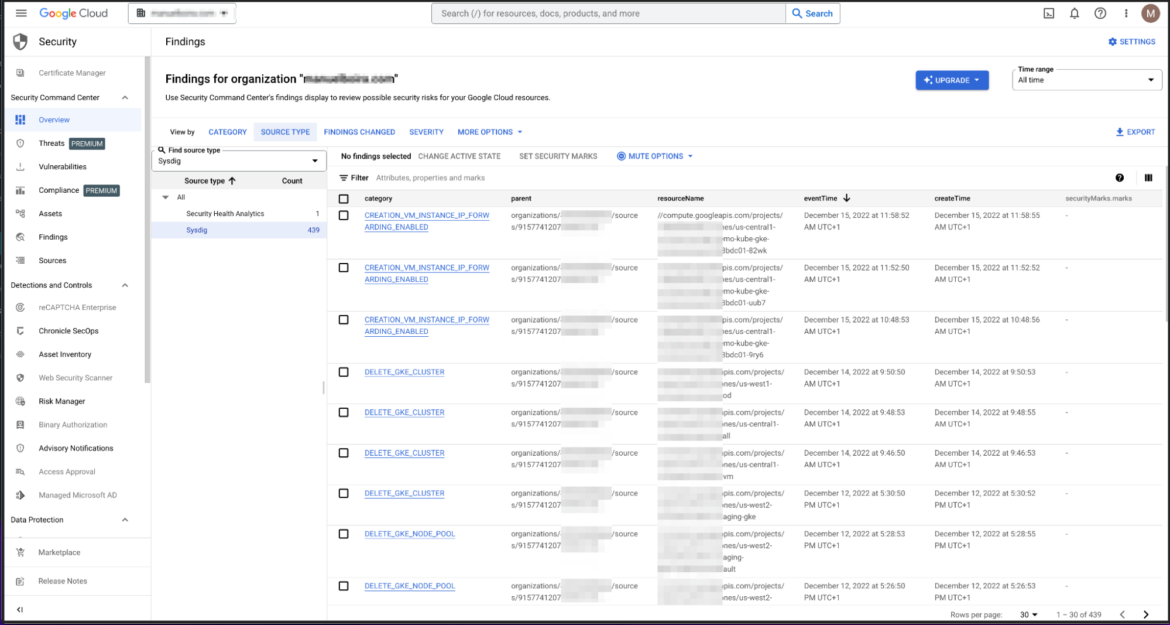Image resolution: width=1170 pixels, height=625 pixels.
Task: Click the search resources input field
Action: (x=608, y=13)
